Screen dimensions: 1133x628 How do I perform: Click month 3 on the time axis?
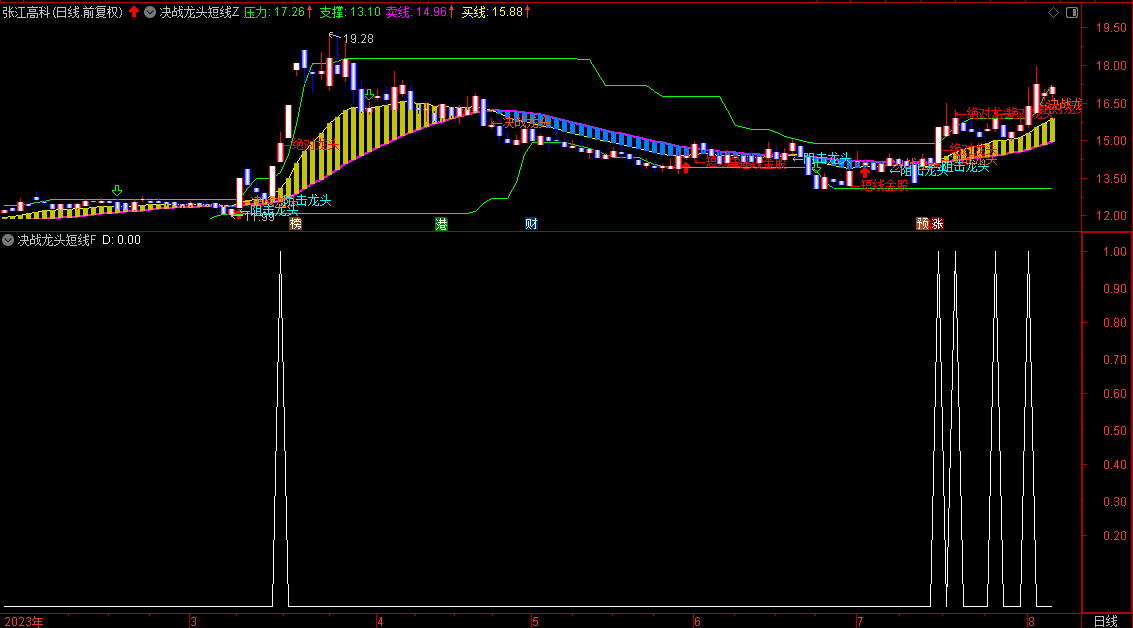(x=193, y=621)
